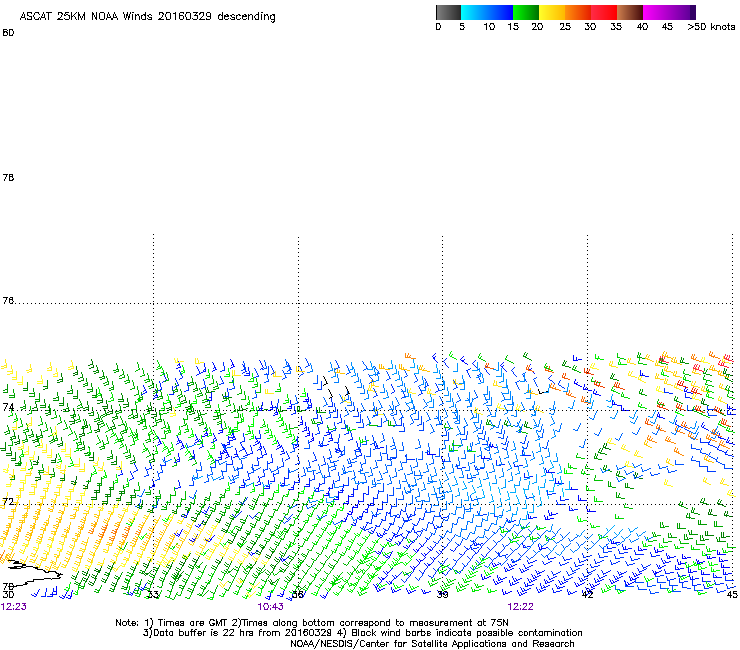Viewport: 740px width, 650px height.
Task: Click the '78' latitude label
Action: [x=8, y=177]
